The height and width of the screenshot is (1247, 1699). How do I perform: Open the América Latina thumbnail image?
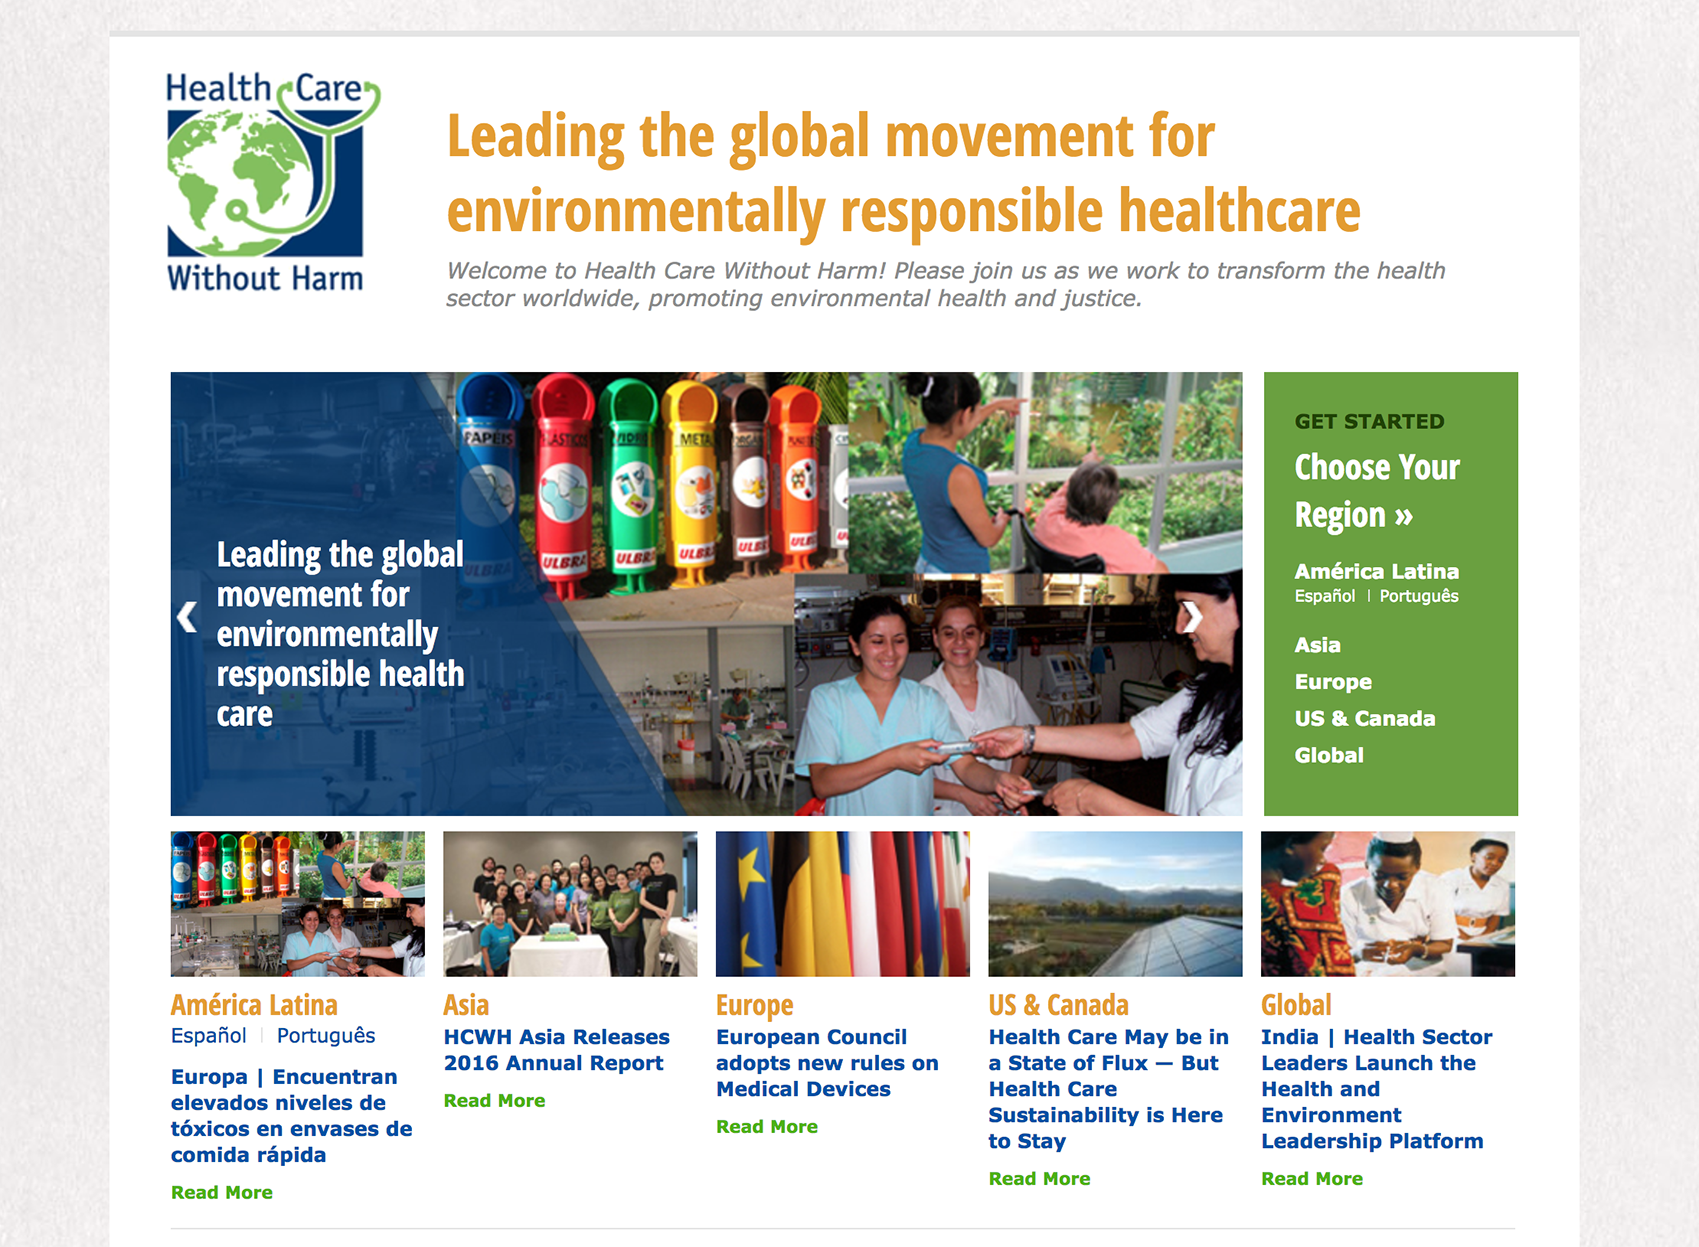(x=298, y=904)
